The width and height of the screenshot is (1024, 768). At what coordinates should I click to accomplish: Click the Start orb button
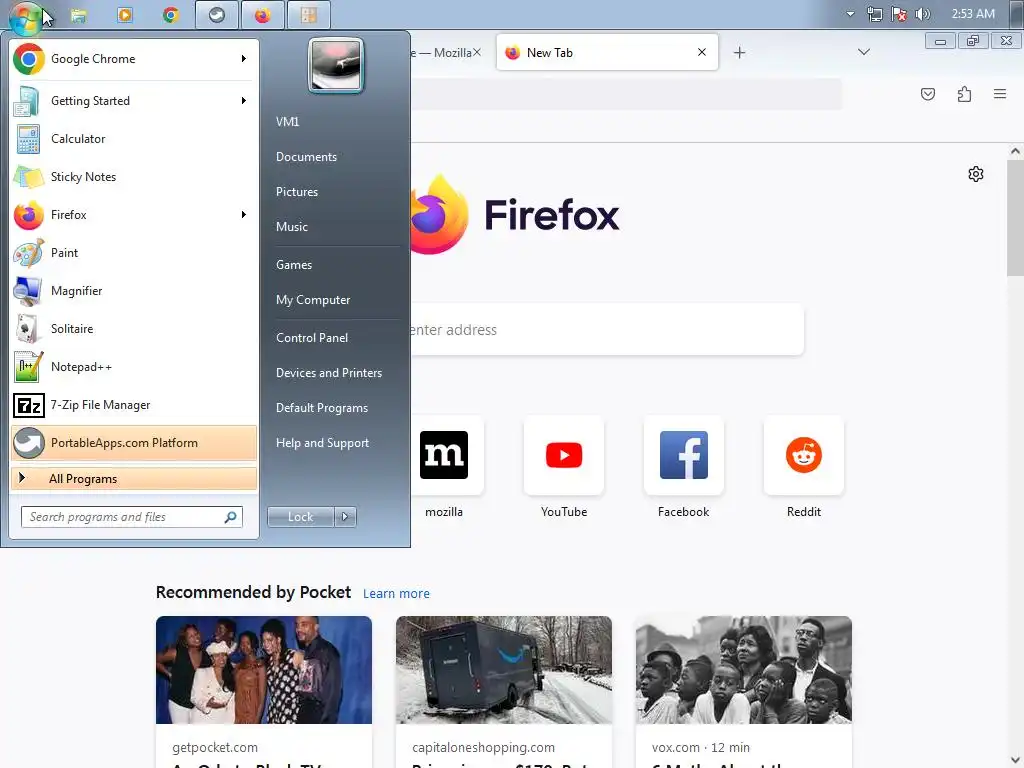pos(25,17)
